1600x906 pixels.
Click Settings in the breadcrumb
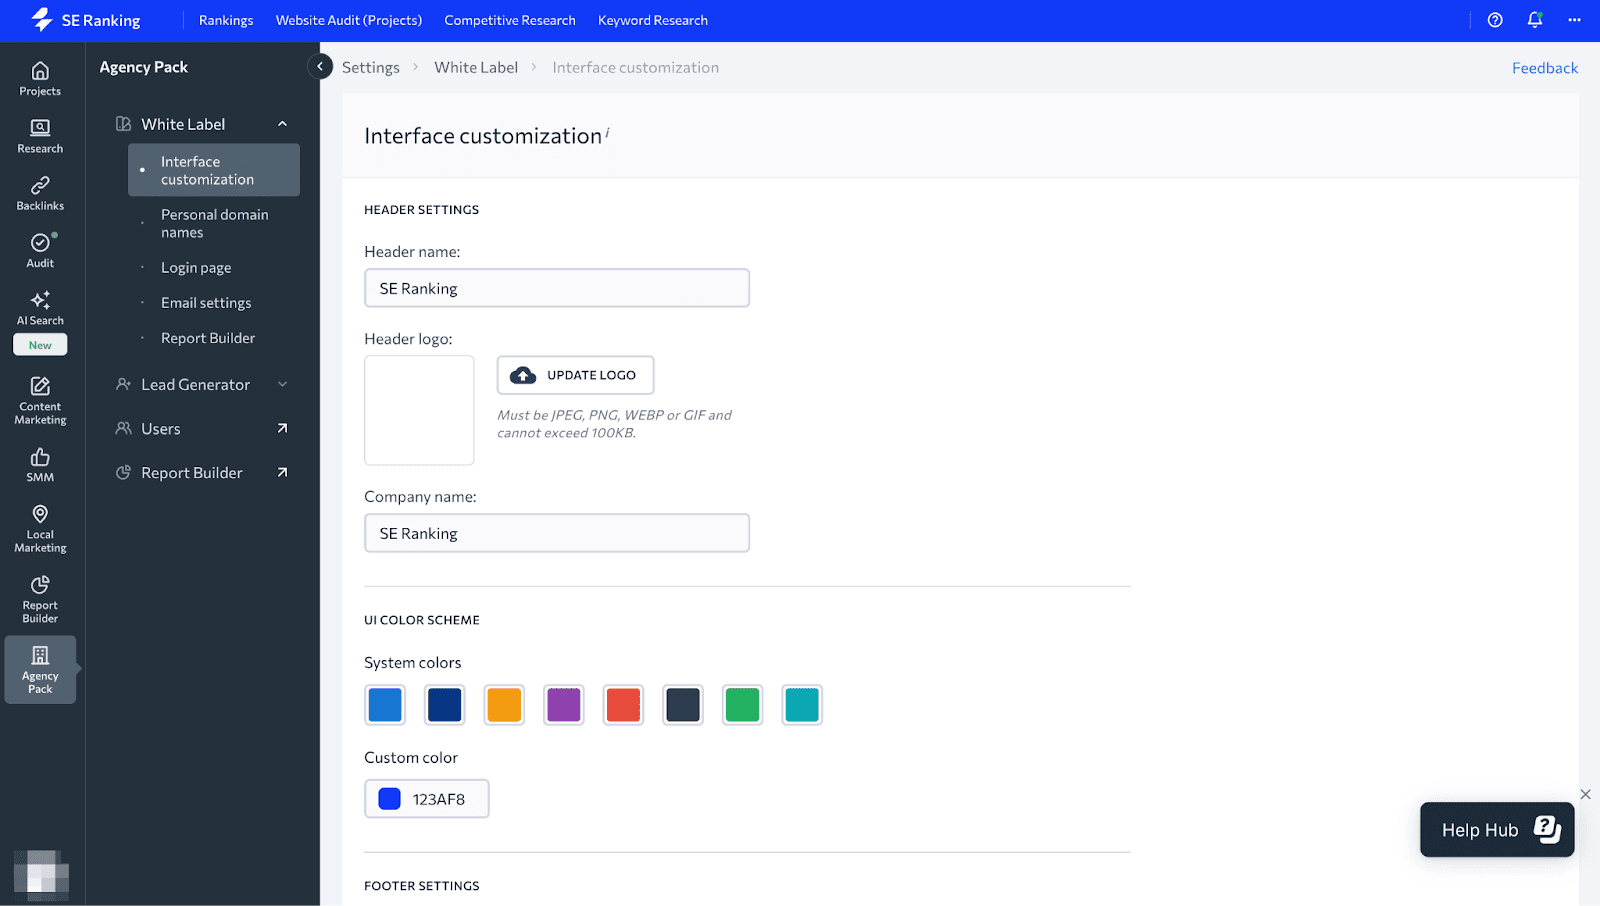(x=371, y=67)
